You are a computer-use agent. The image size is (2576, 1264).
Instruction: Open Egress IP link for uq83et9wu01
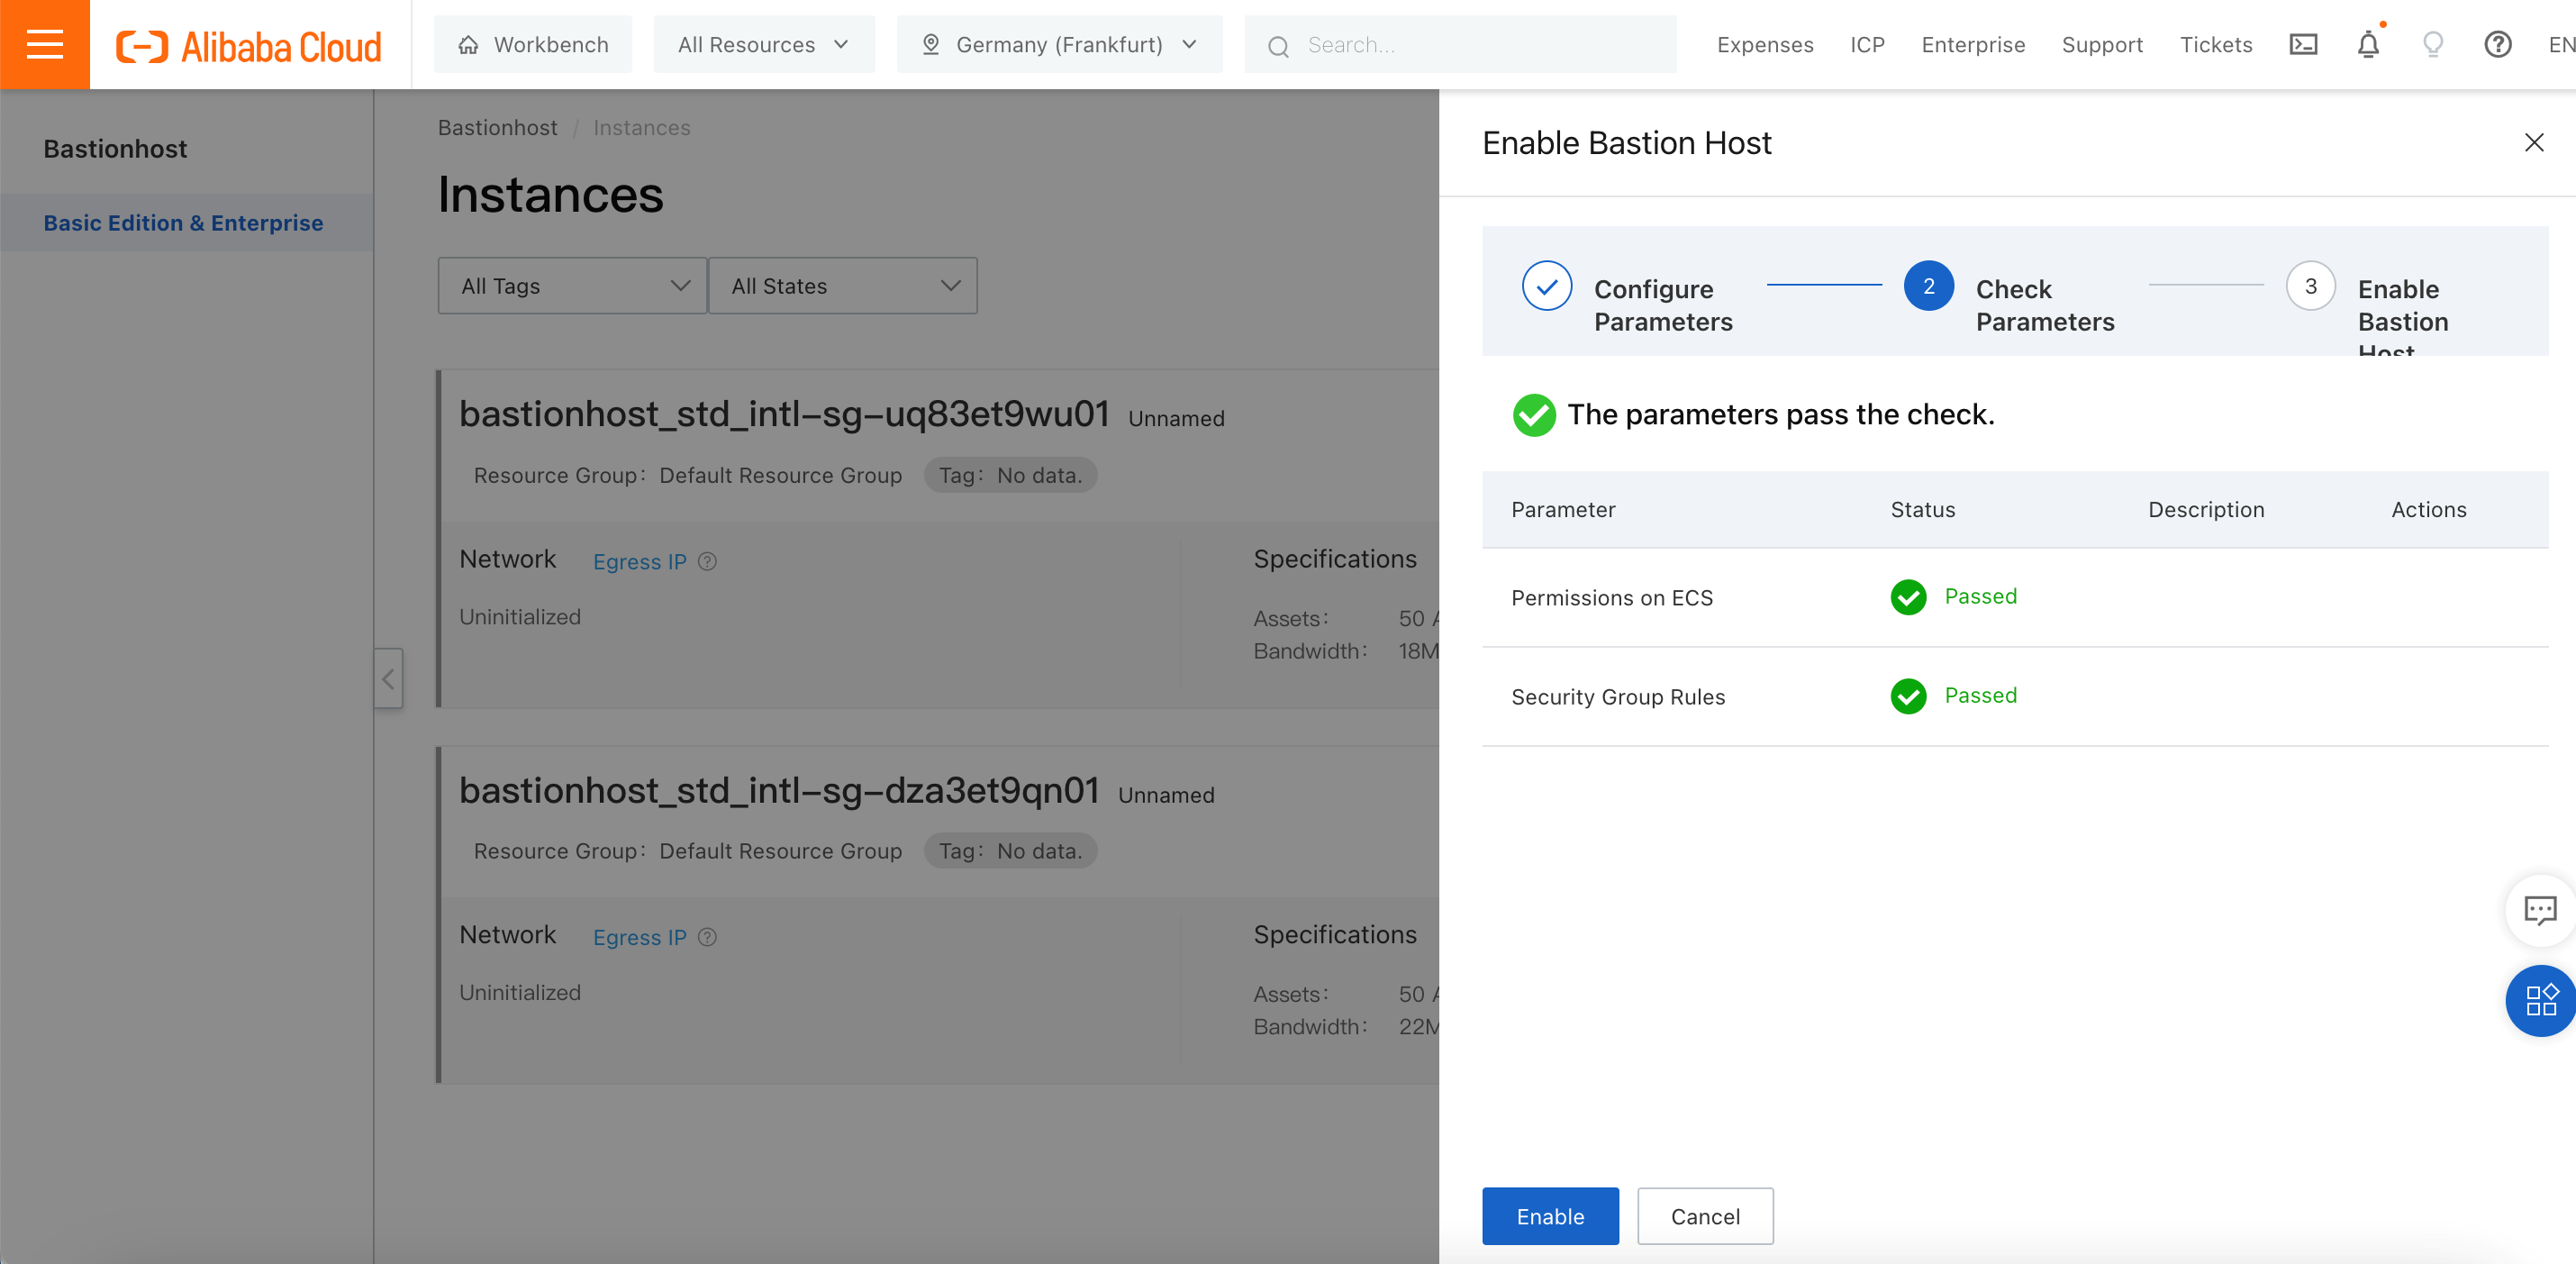(640, 562)
